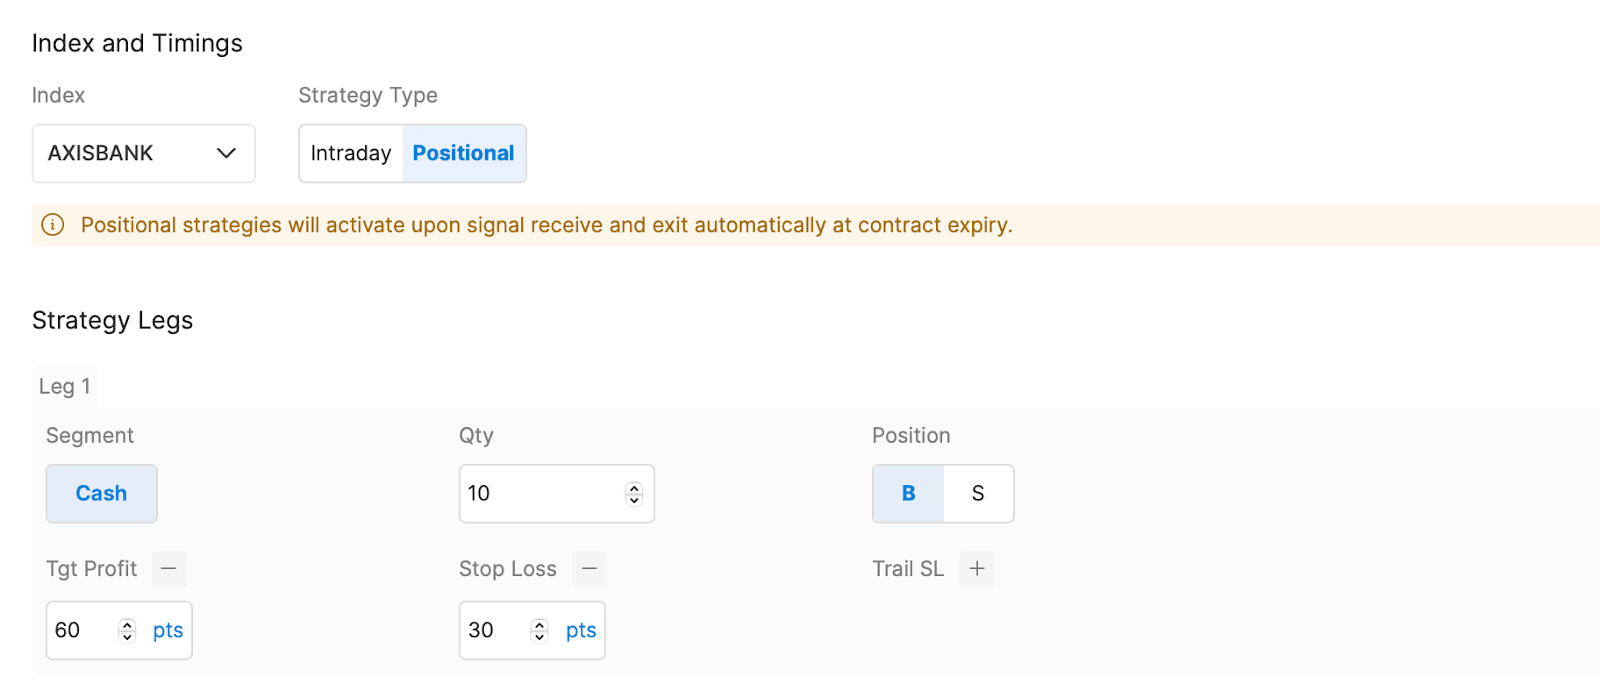Screen dimensions: 1600x698
Task: Click the down arrow on the Tgt Profit stepper
Action: click(x=126, y=636)
